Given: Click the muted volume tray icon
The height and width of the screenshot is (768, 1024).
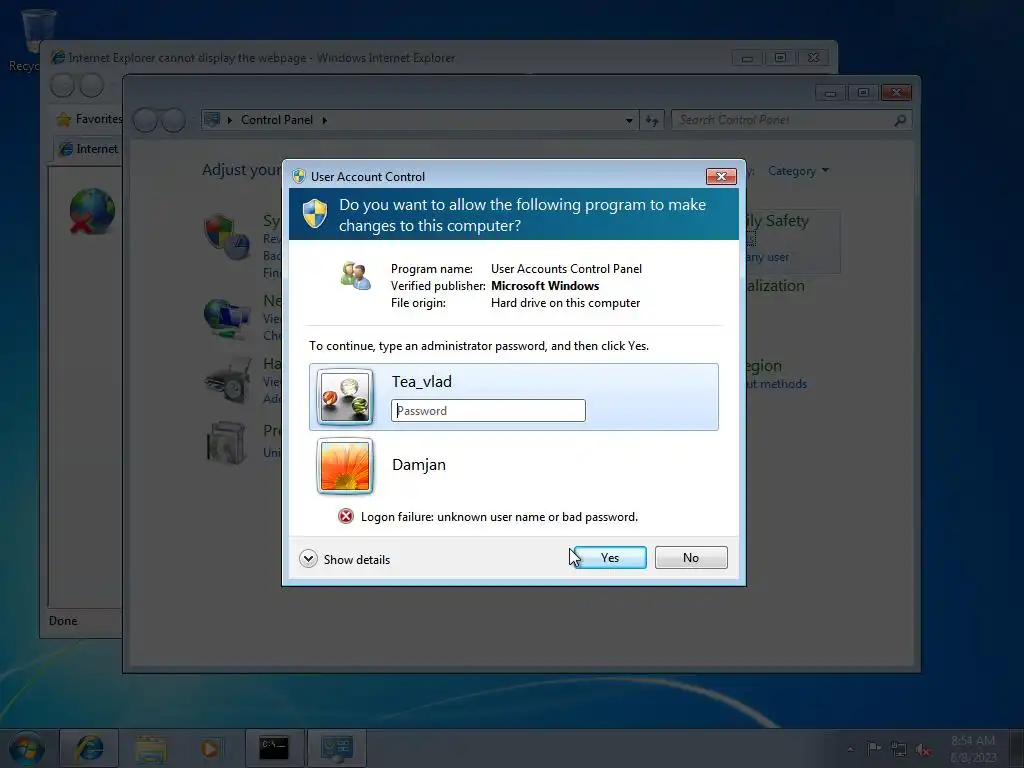Looking at the screenshot, I should [923, 750].
